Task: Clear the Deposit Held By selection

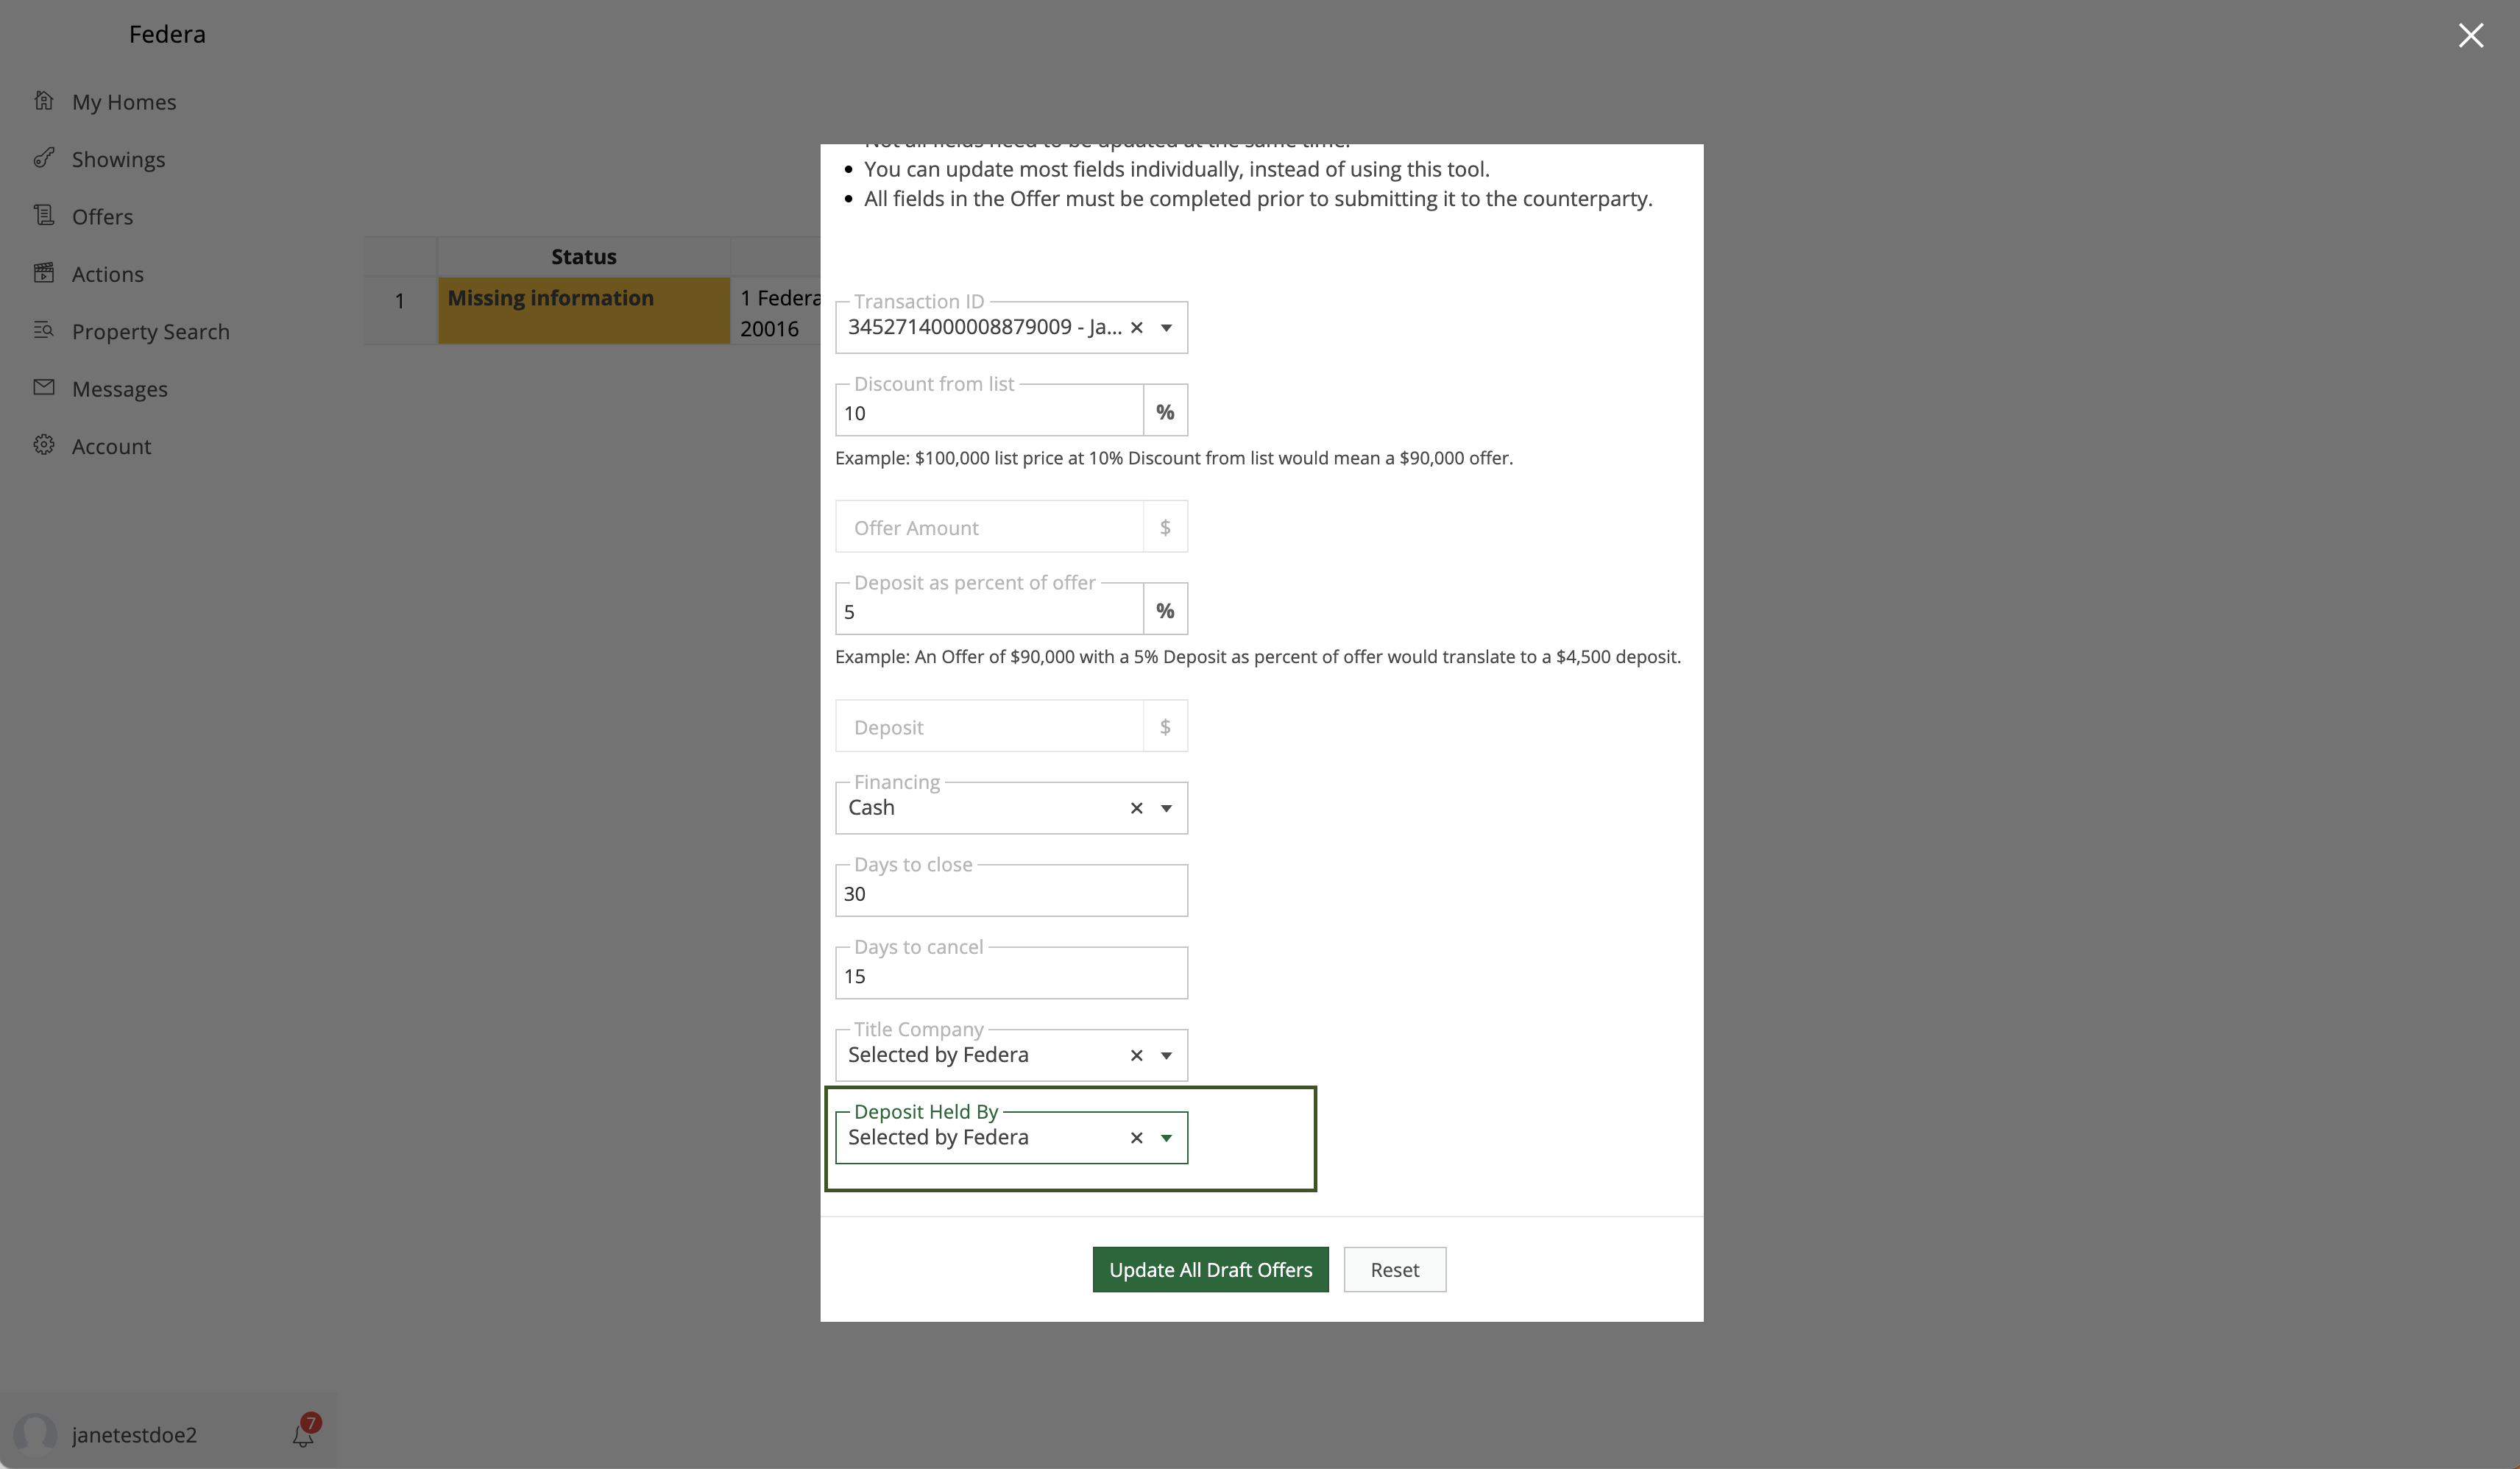Action: pos(1136,1138)
